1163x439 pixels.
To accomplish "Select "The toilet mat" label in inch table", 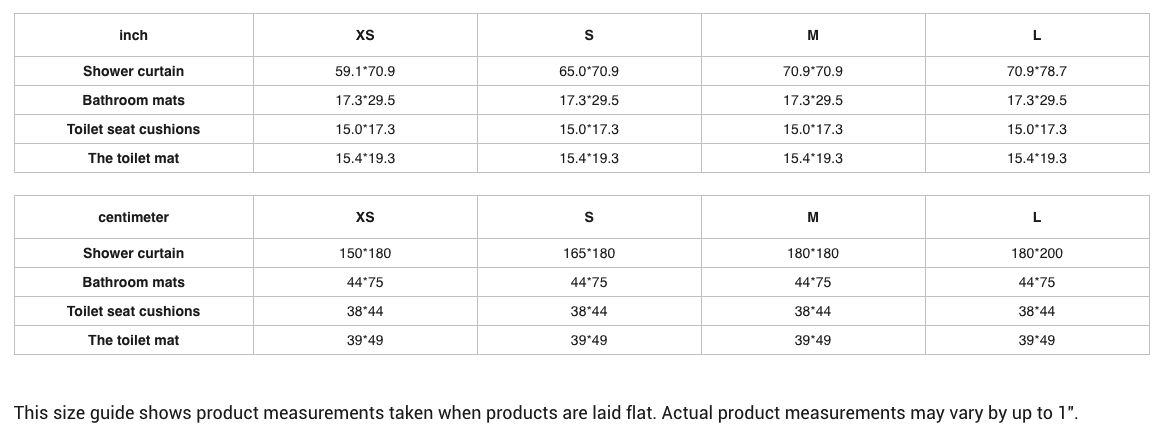I will 133,158.
